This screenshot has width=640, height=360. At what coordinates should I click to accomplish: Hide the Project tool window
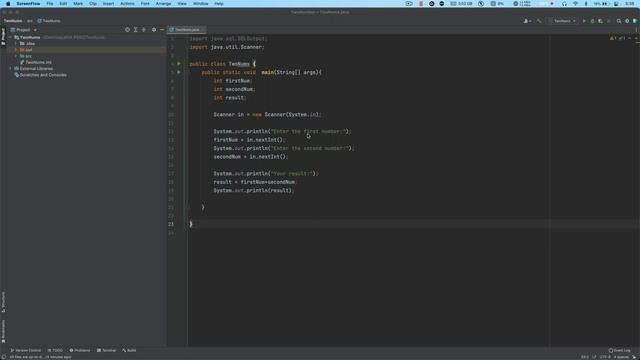click(x=162, y=30)
